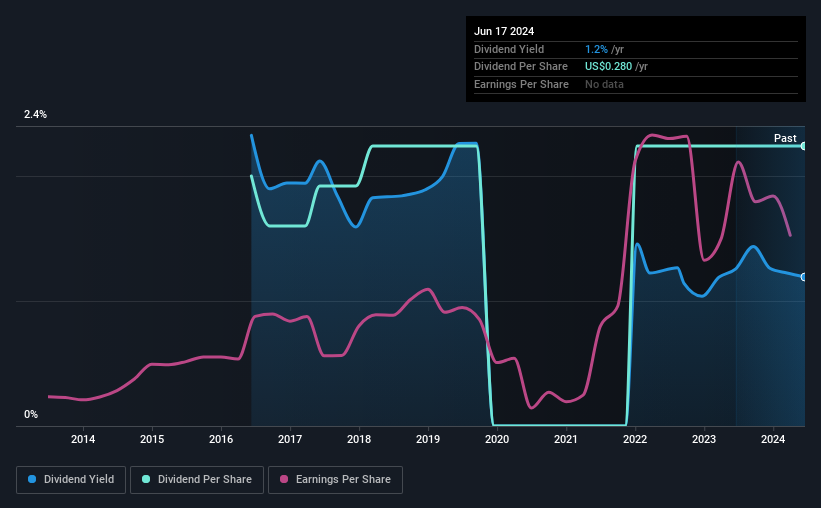Click the 2.4% y-axis label
This screenshot has height=508, width=821.
point(35,114)
